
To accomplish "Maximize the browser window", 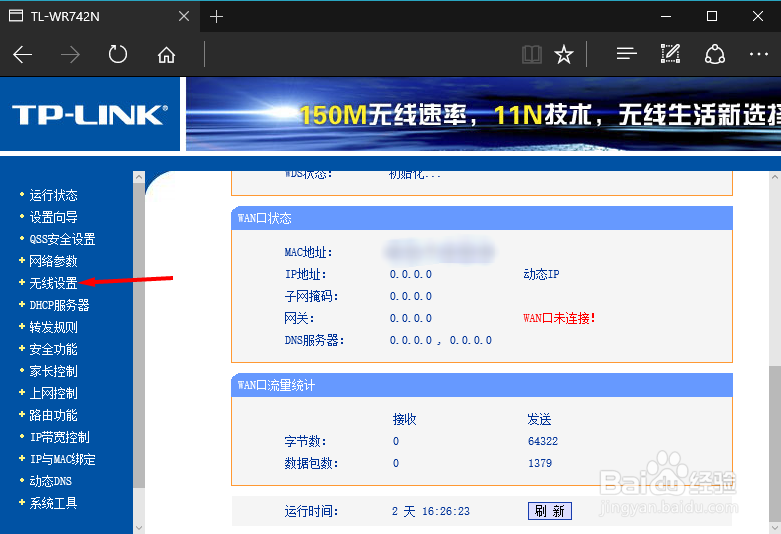I will tap(712, 16).
